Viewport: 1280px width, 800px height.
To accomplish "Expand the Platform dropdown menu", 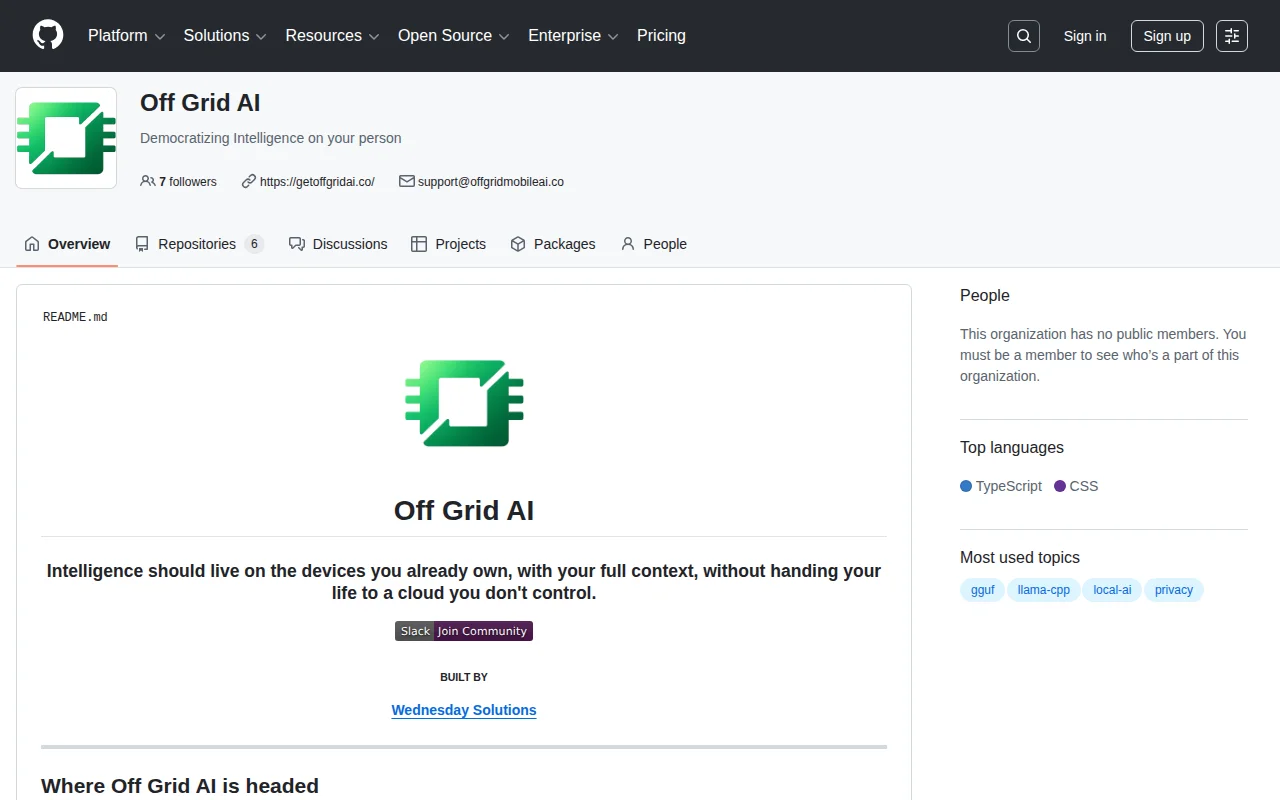I will 127,36.
